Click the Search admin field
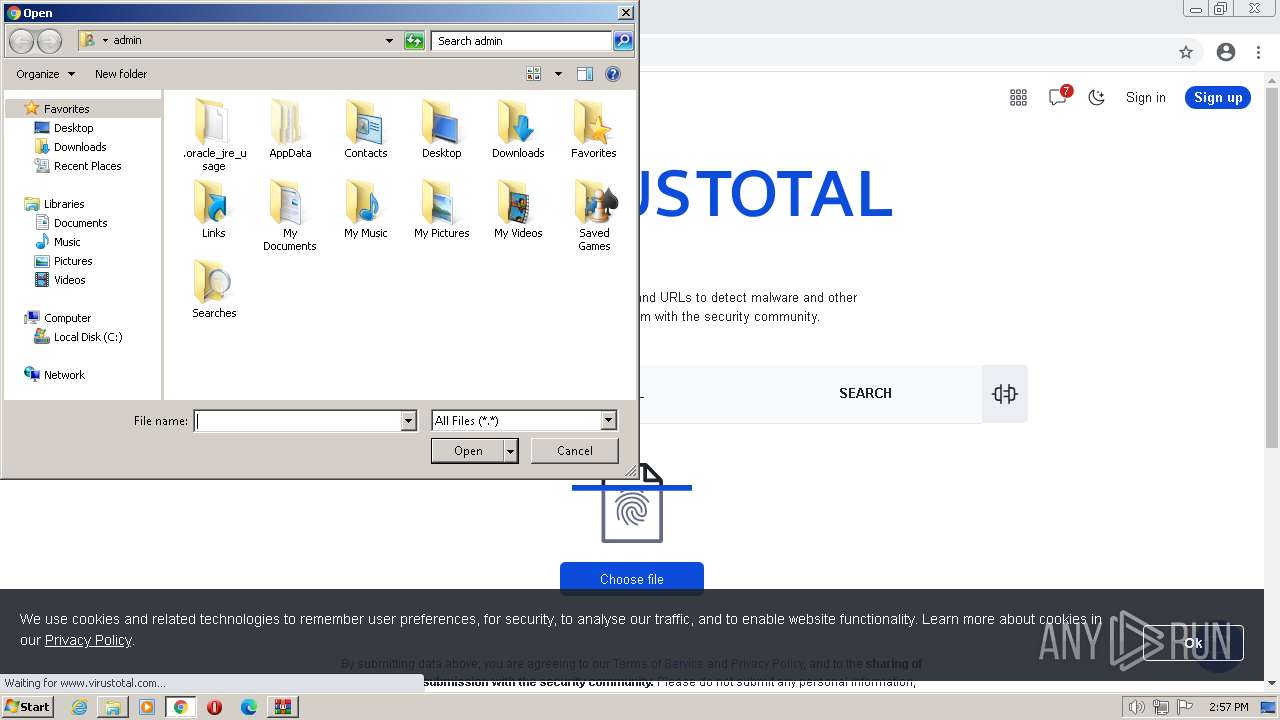This screenshot has height=720, width=1280. 522,41
